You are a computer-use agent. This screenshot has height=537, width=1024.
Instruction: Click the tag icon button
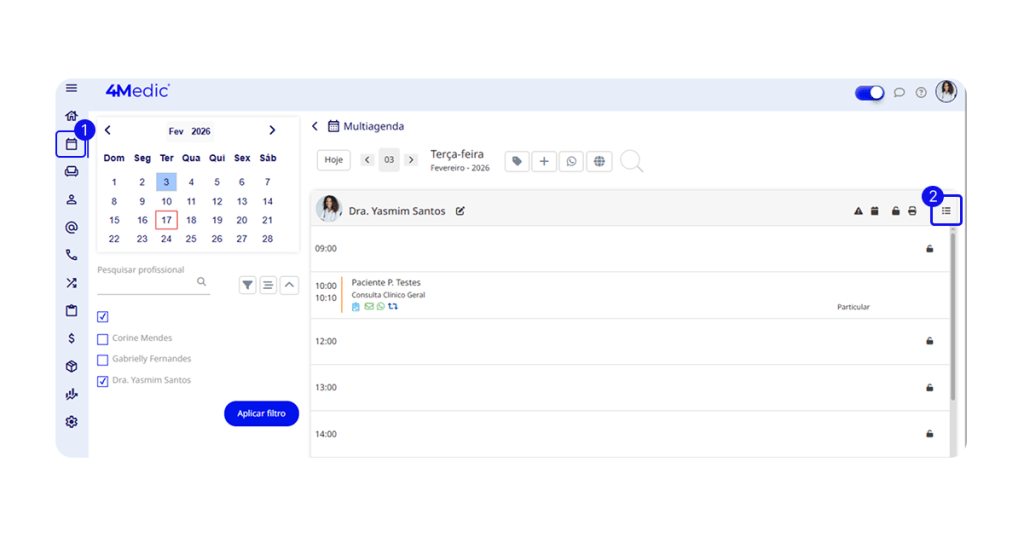pyautogui.click(x=517, y=161)
